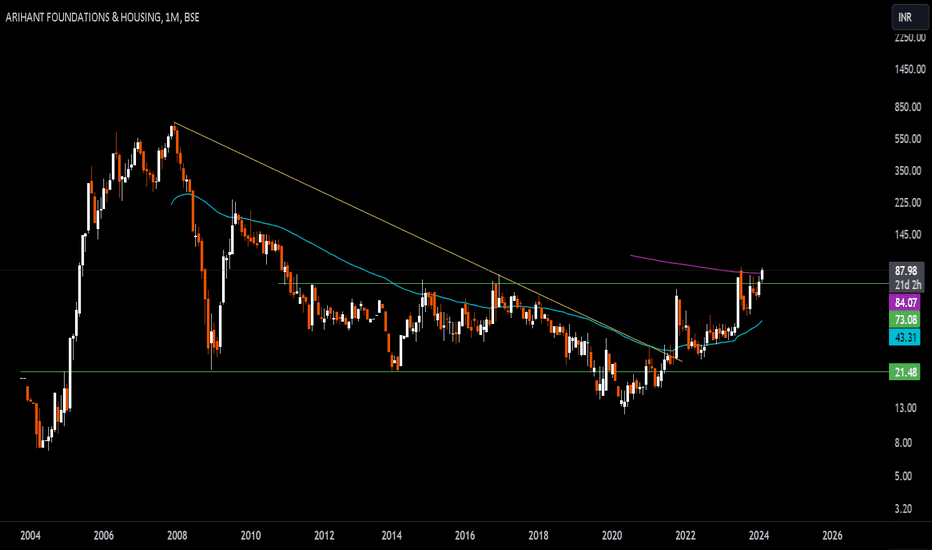The image size is (932, 550).
Task: Click the 3.20 price axis value
Action: point(905,508)
